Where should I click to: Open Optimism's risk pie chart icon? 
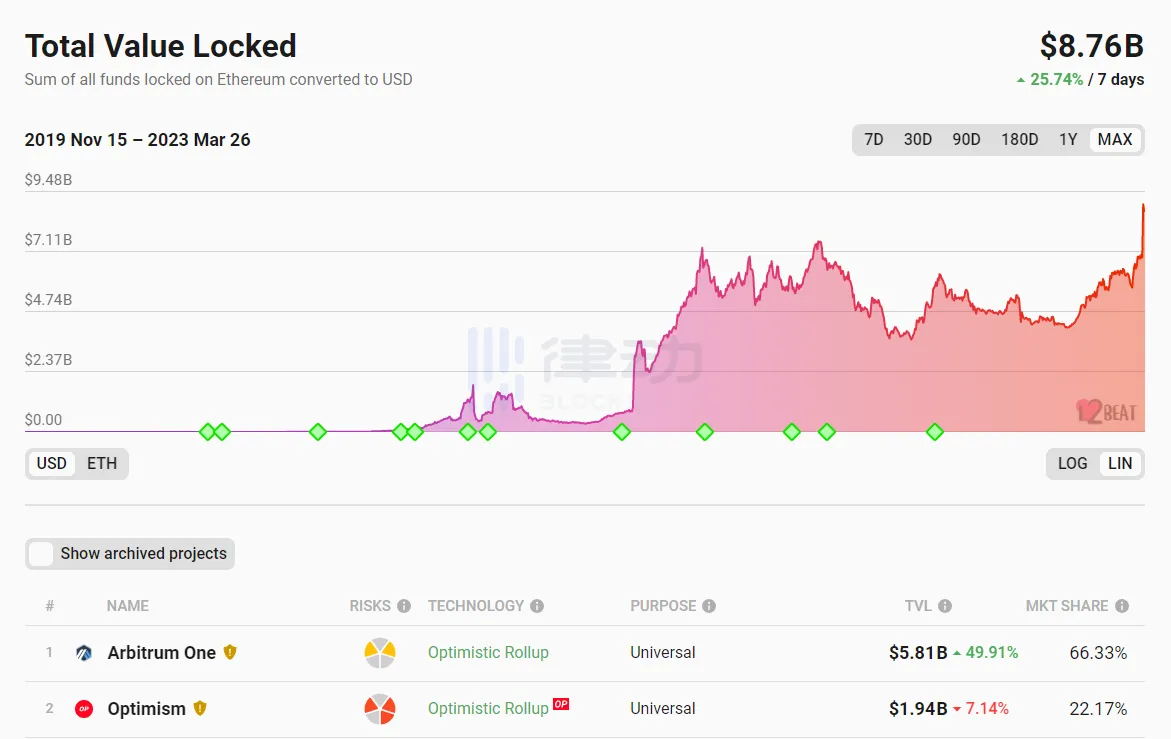click(380, 709)
